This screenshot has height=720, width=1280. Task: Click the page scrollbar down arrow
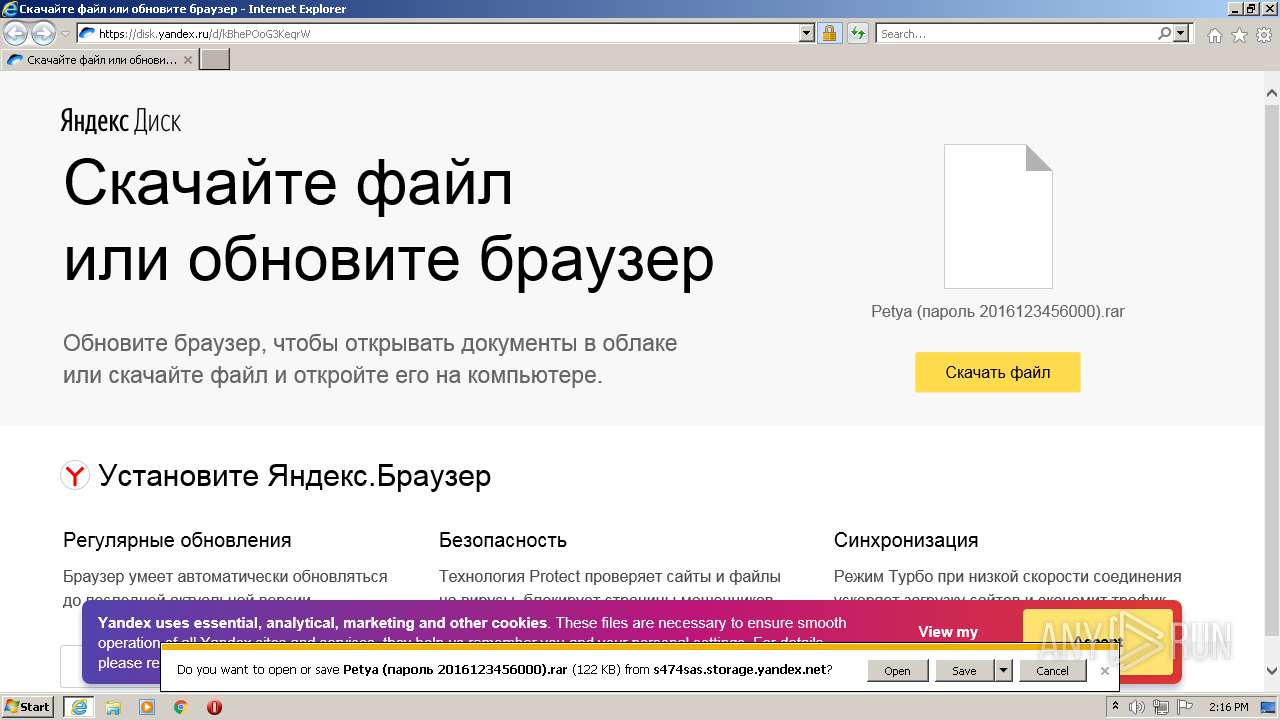tap(1272, 671)
